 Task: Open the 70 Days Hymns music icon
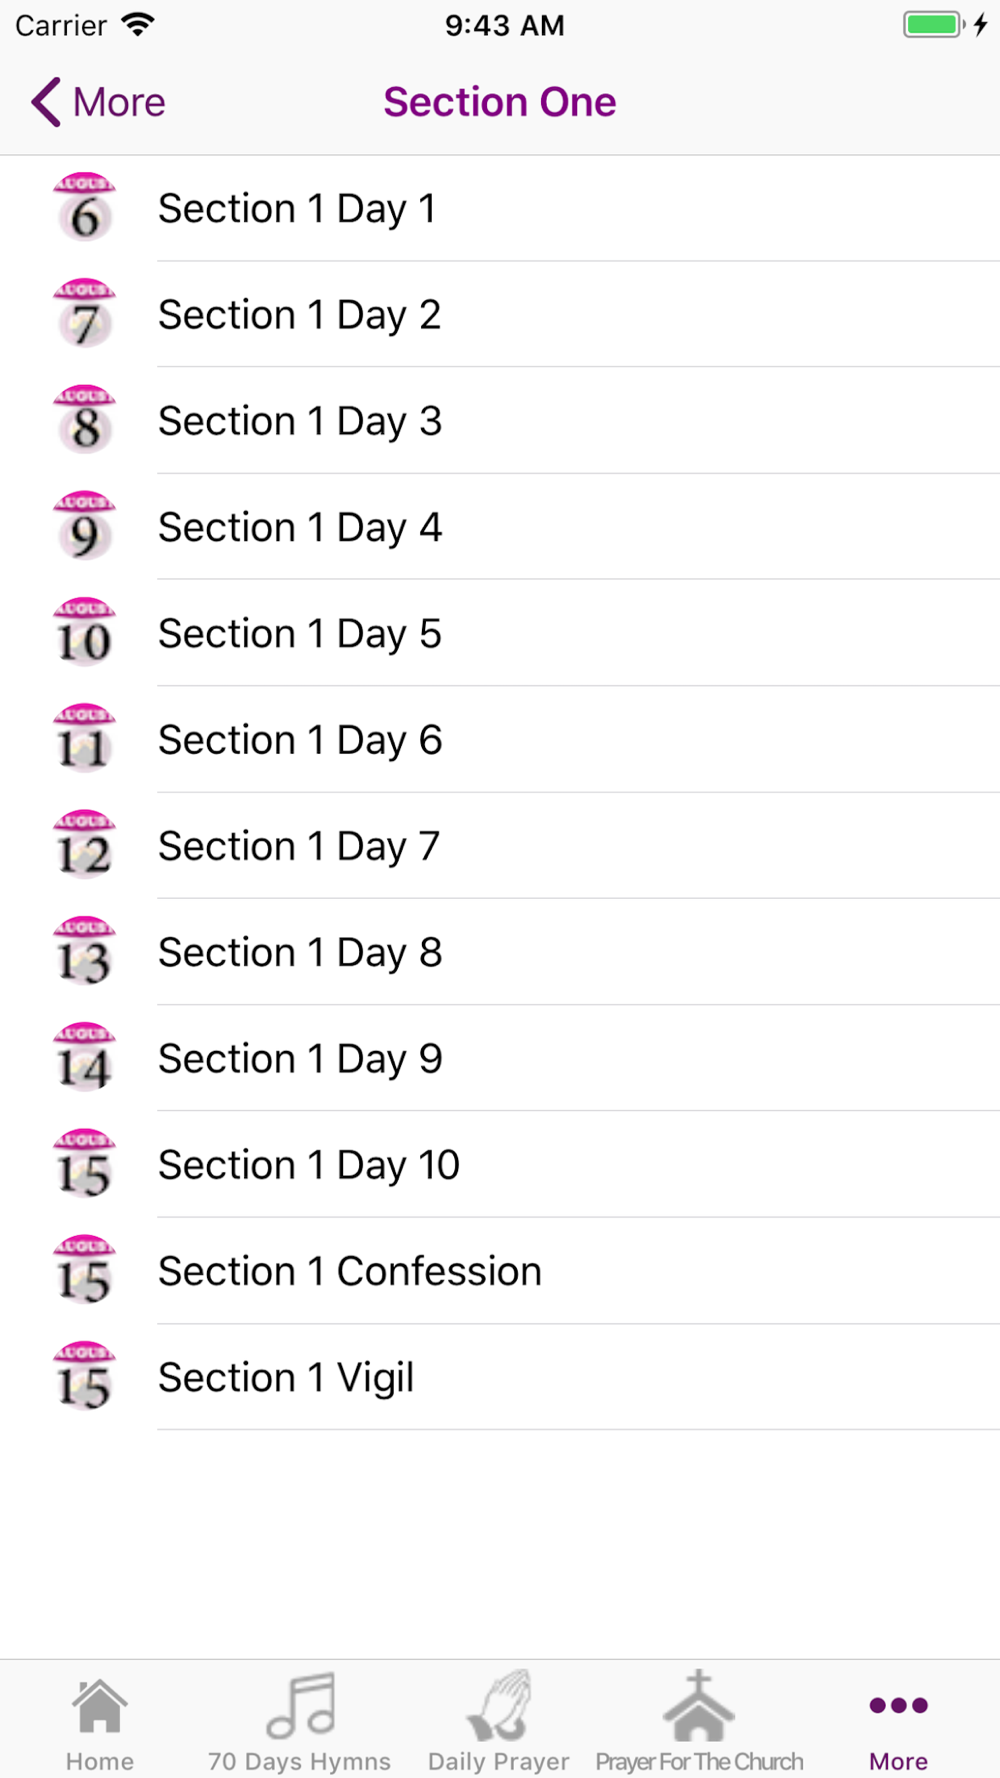300,1705
